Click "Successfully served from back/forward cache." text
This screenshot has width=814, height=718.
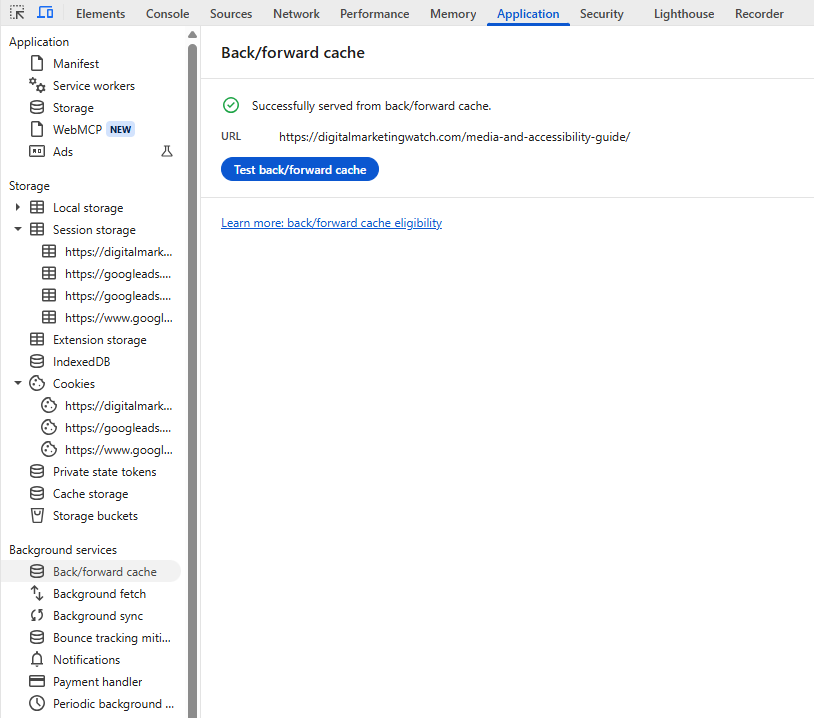[371, 106]
